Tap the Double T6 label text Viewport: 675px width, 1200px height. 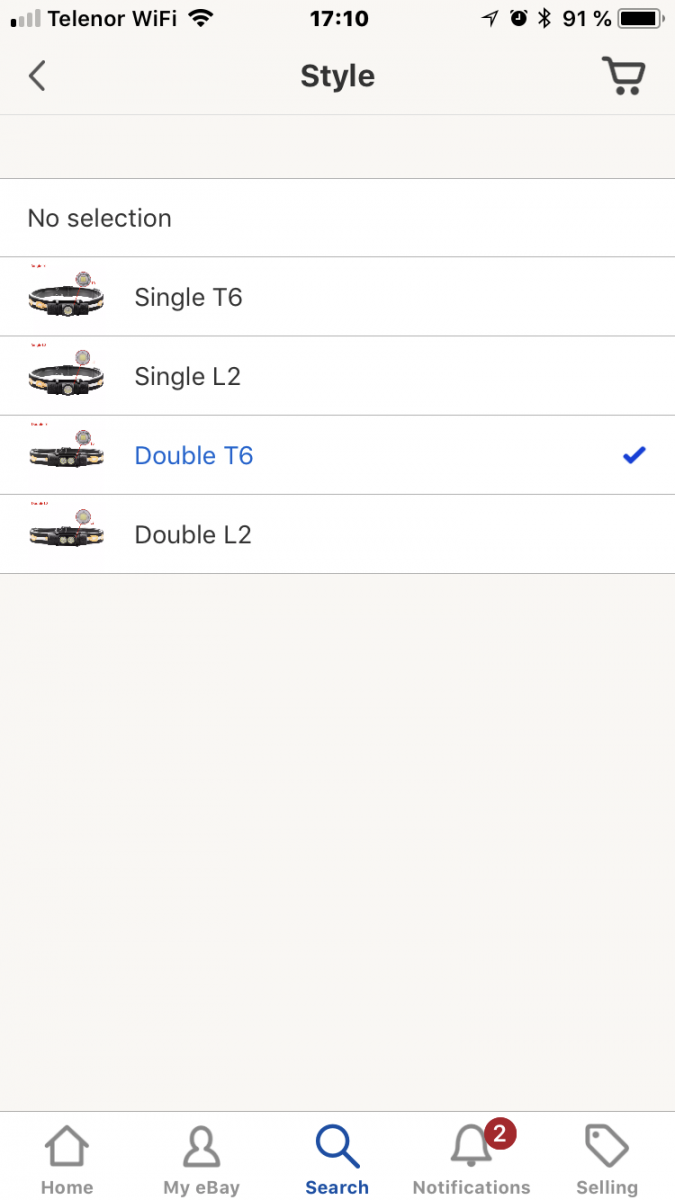coord(194,456)
